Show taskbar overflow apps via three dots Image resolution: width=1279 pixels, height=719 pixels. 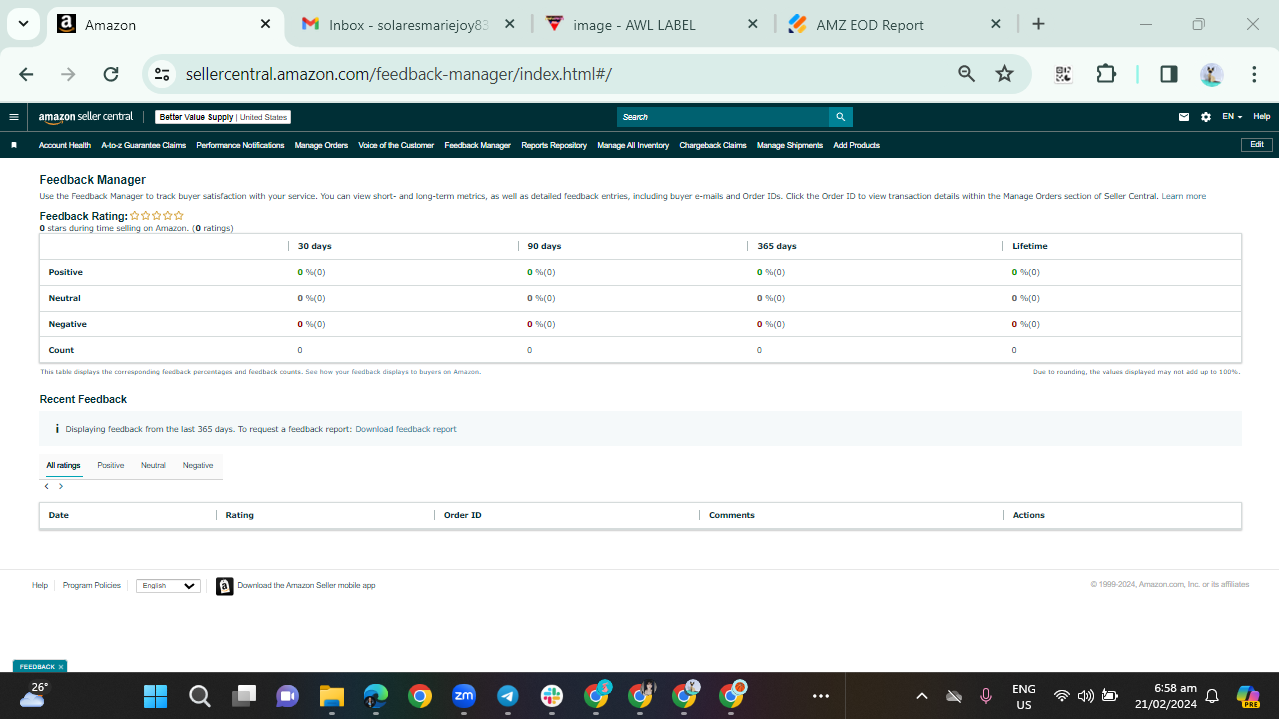(821, 696)
